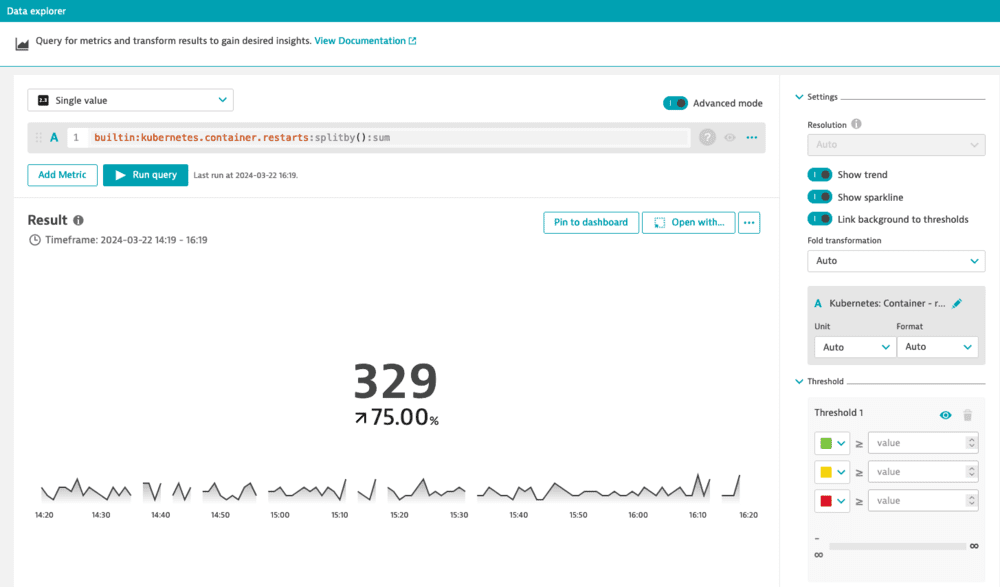Click the first threshold value input field
The width and height of the screenshot is (1000, 587).
point(915,442)
